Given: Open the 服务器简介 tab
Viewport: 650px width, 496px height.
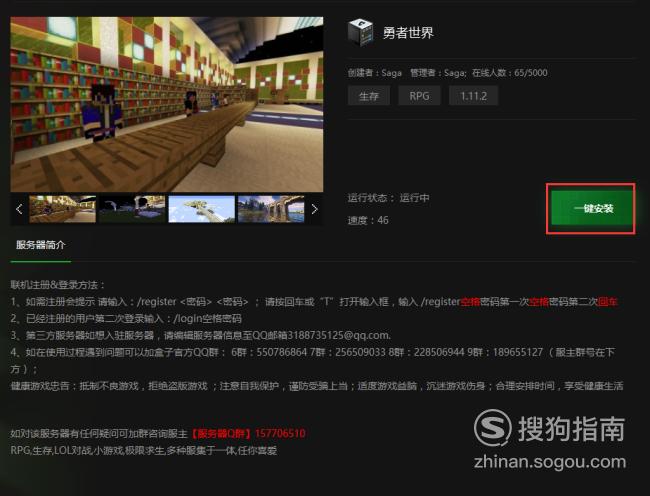Looking at the screenshot, I should pos(41,245).
